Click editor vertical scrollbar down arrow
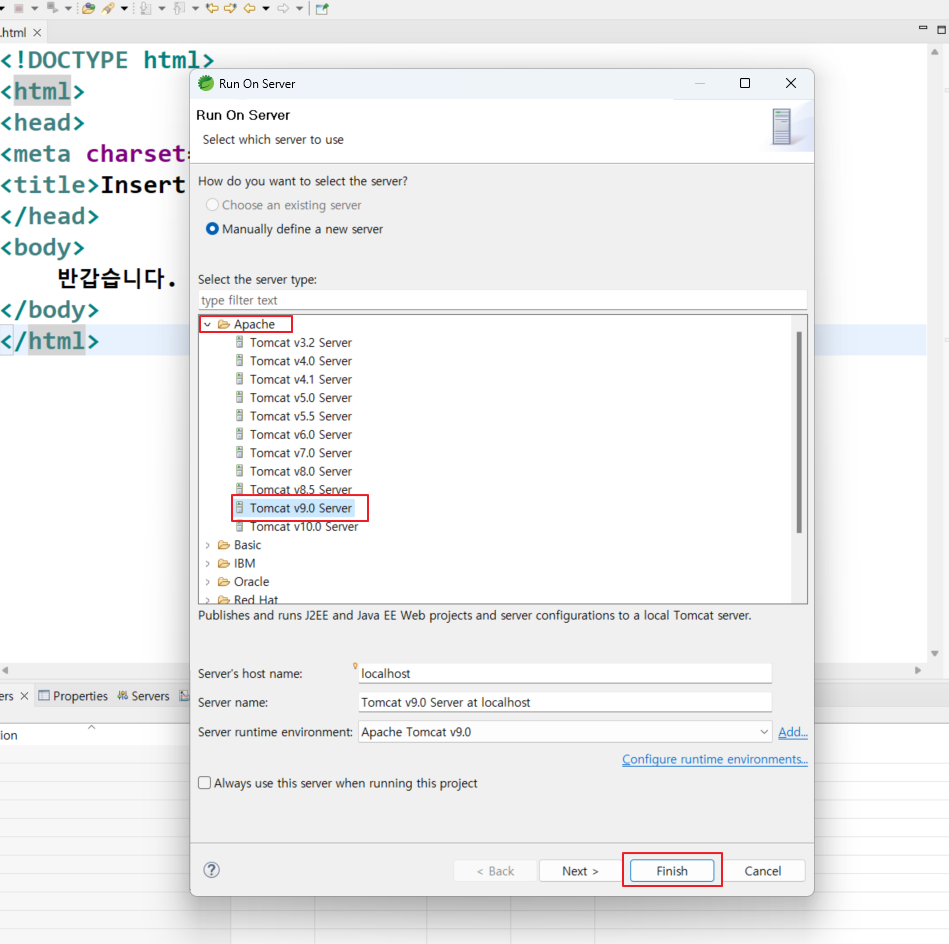Viewport: 949px width, 944px height. 935,654
